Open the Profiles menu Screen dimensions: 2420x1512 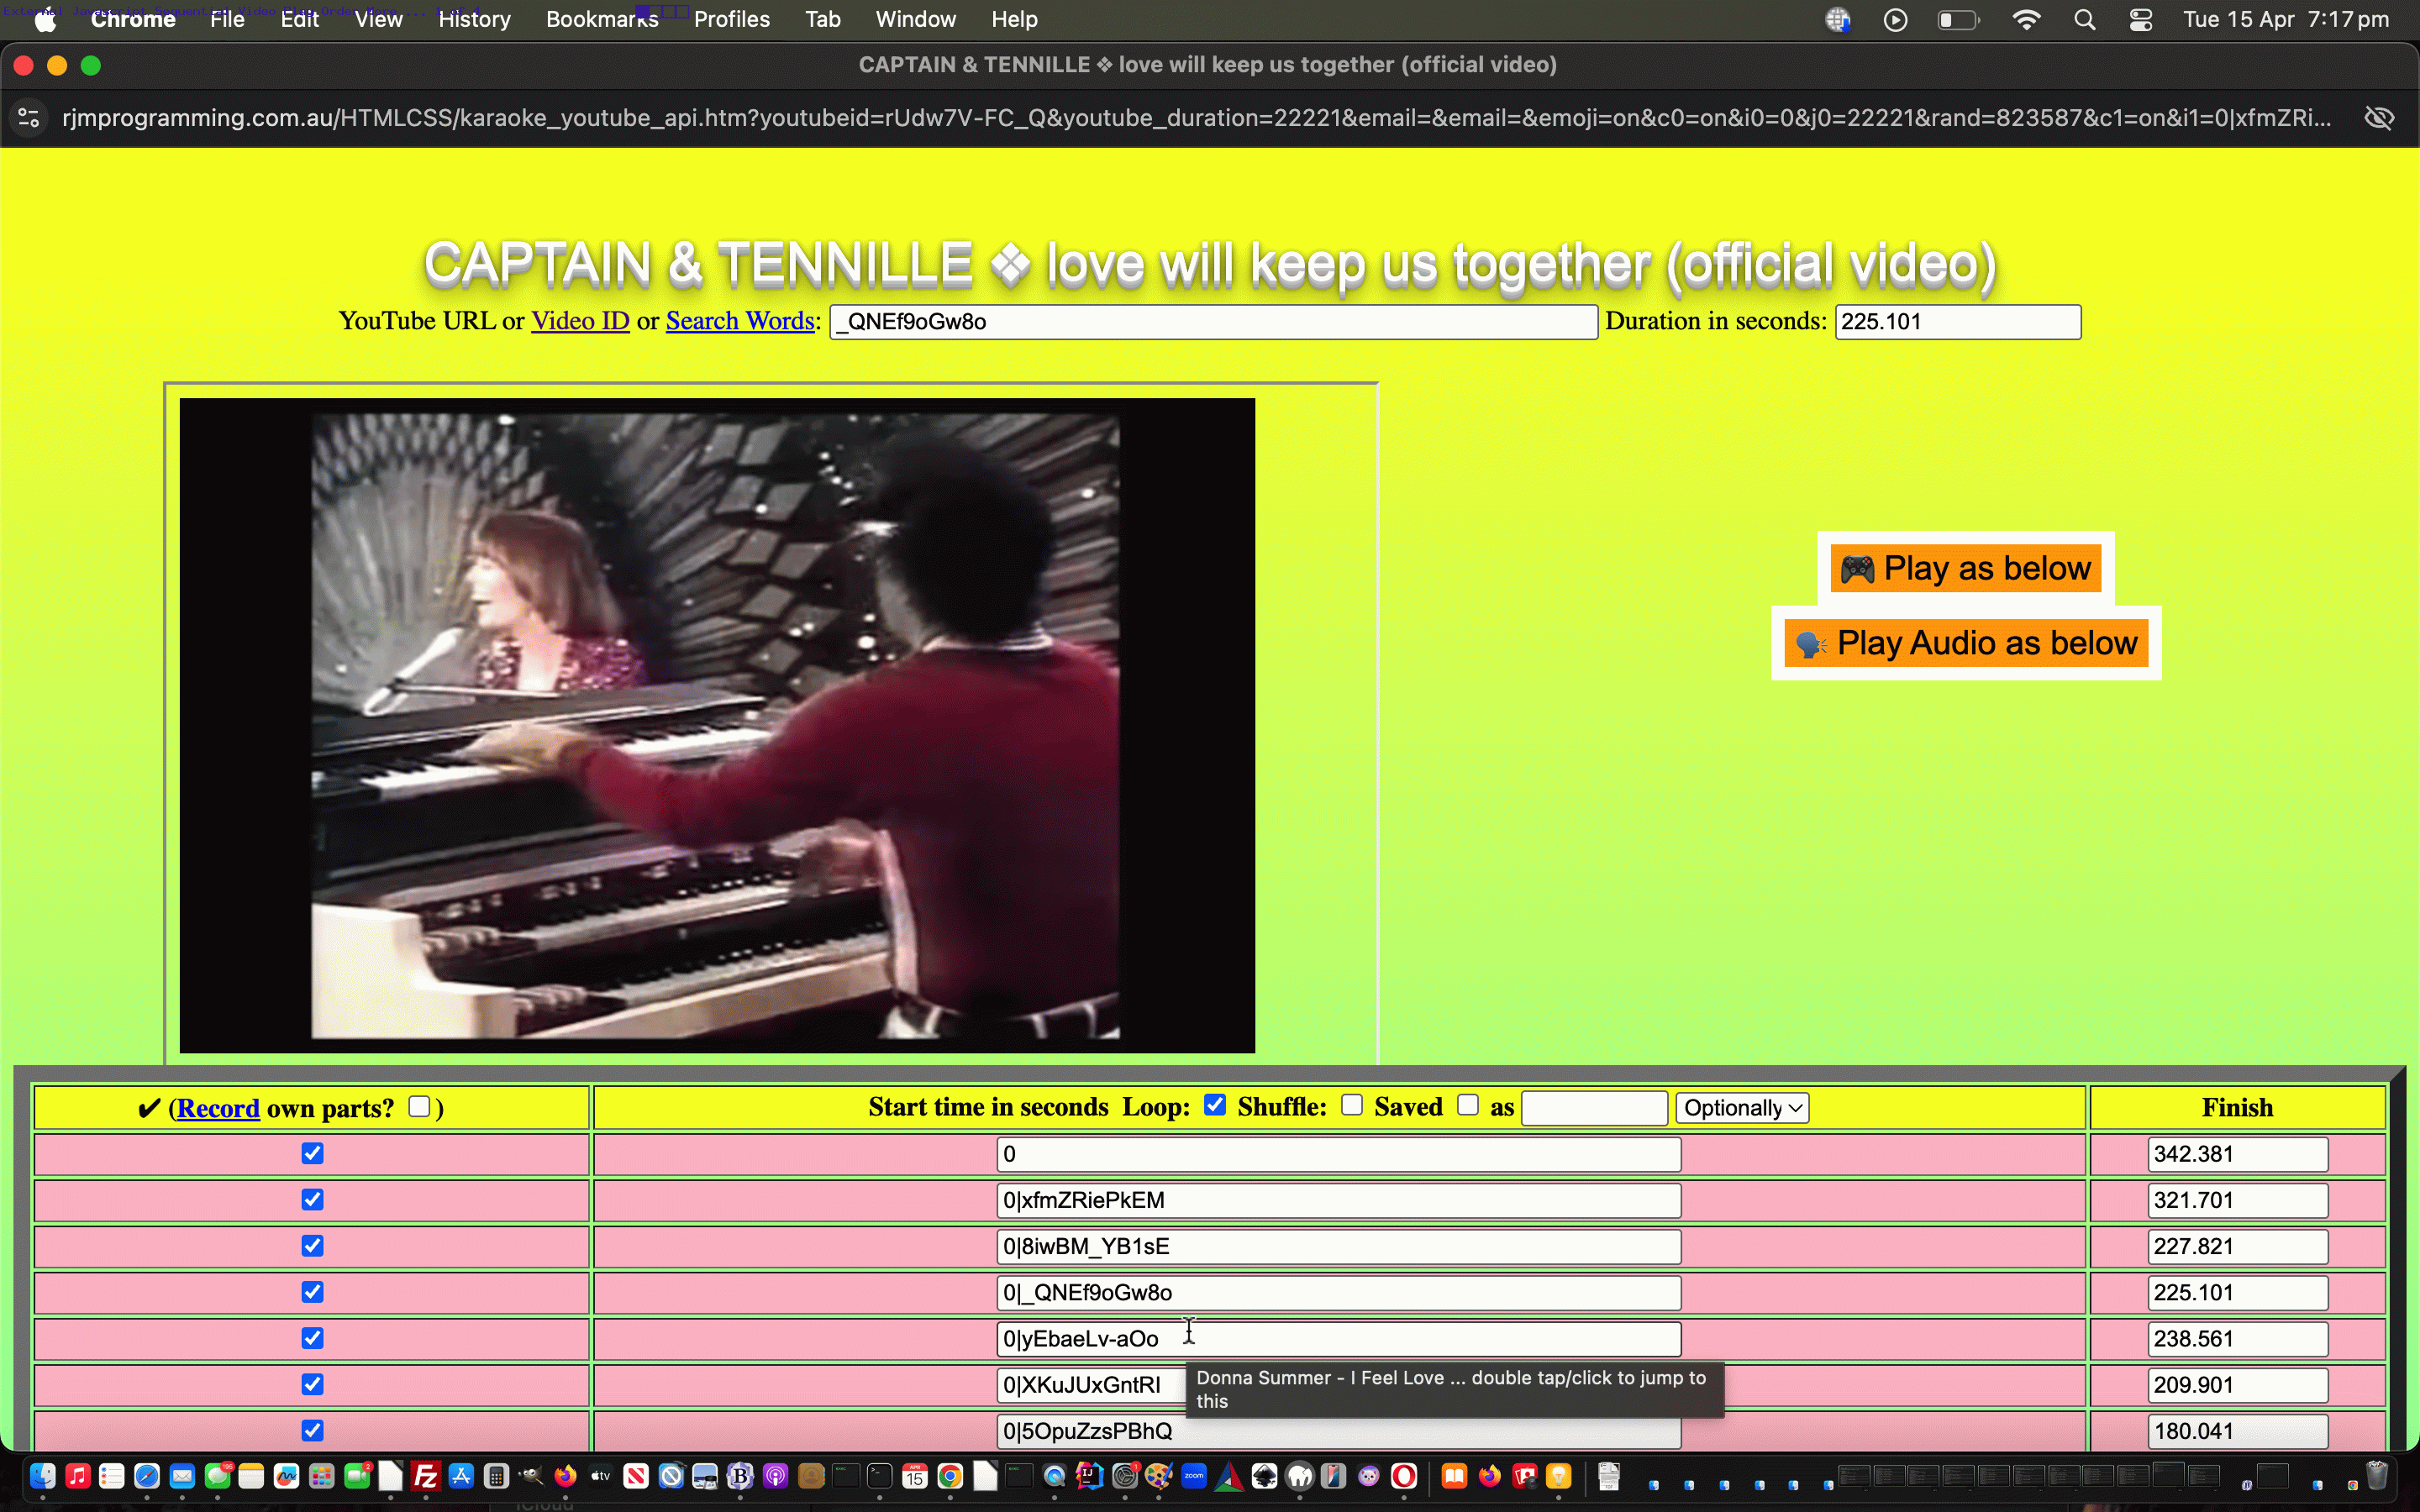(x=732, y=20)
